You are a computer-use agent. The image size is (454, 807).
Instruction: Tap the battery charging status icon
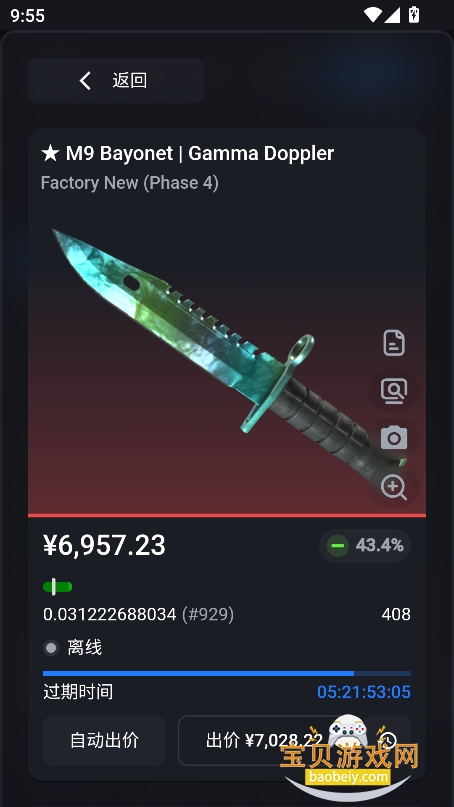[413, 14]
